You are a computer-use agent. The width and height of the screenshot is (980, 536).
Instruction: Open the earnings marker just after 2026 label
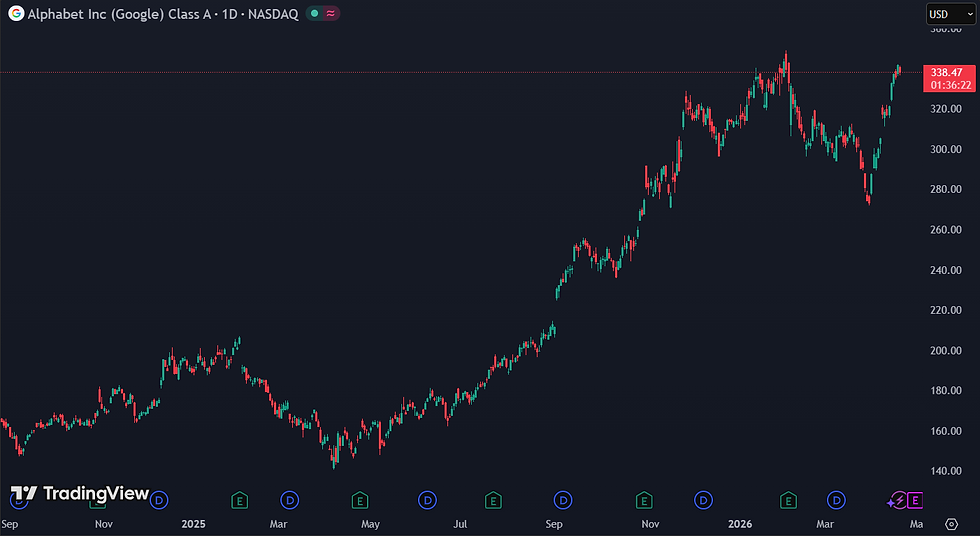(x=788, y=500)
